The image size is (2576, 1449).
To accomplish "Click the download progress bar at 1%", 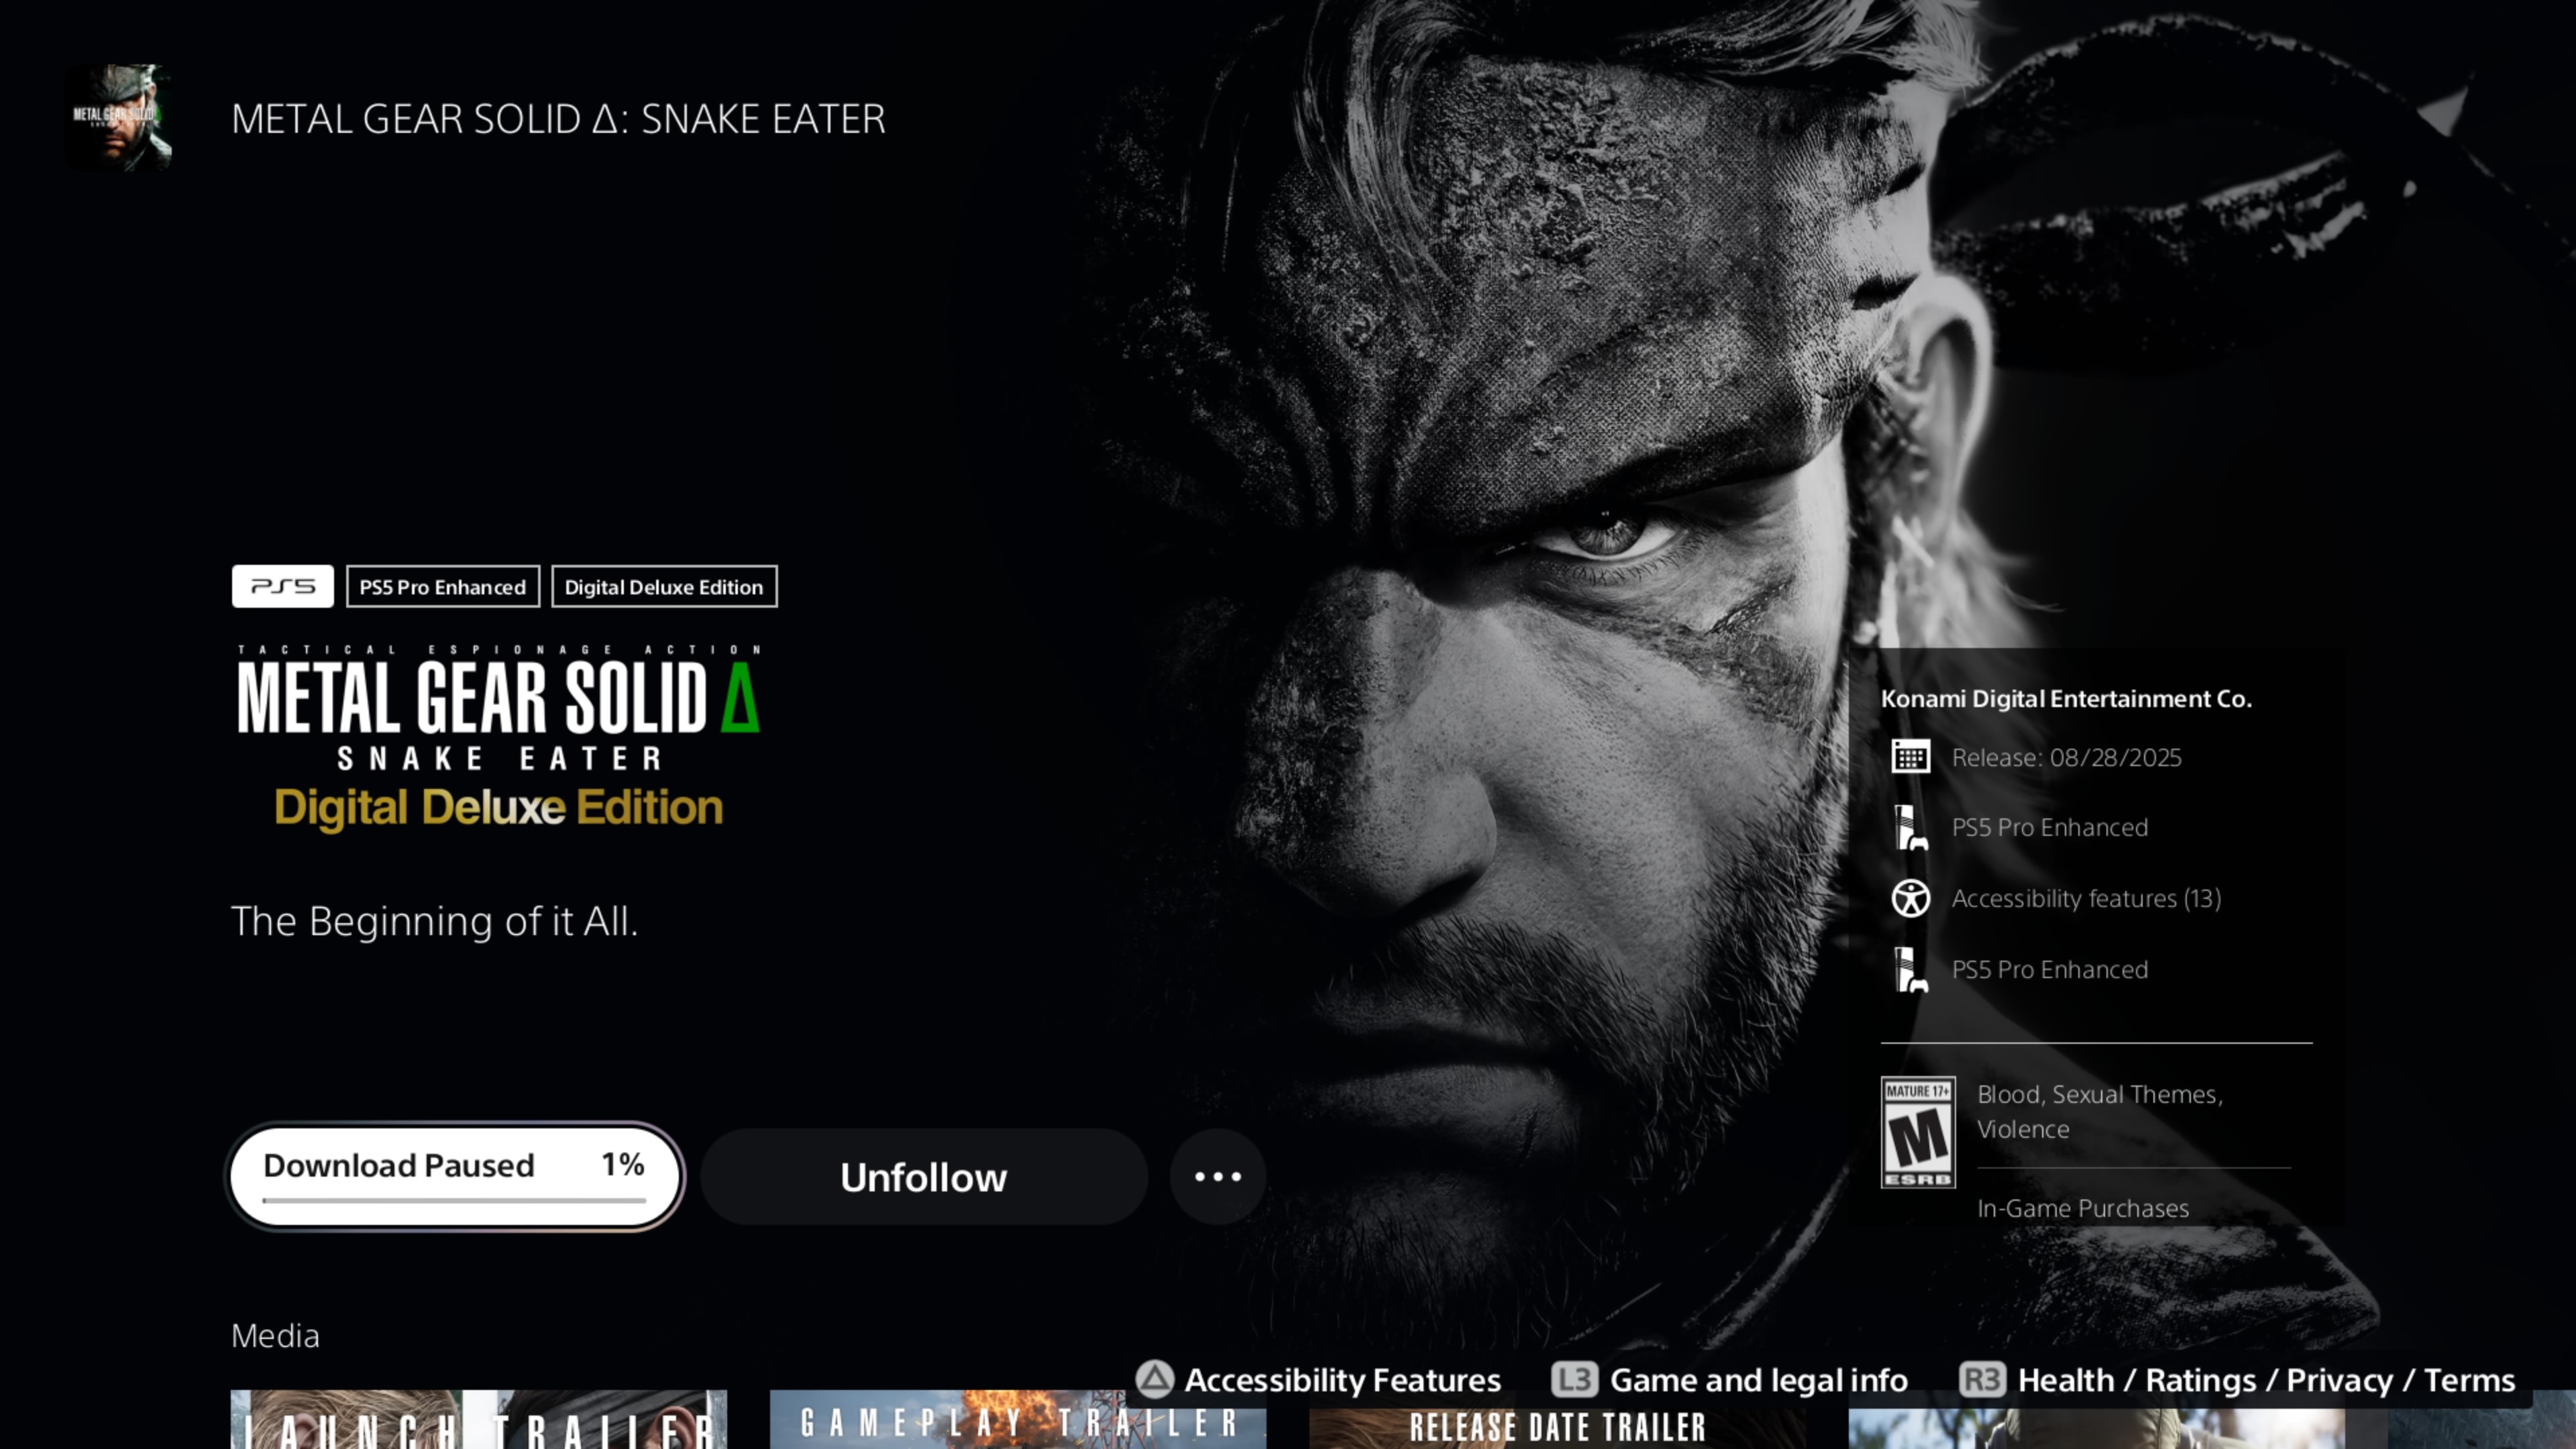I will pos(454,1199).
